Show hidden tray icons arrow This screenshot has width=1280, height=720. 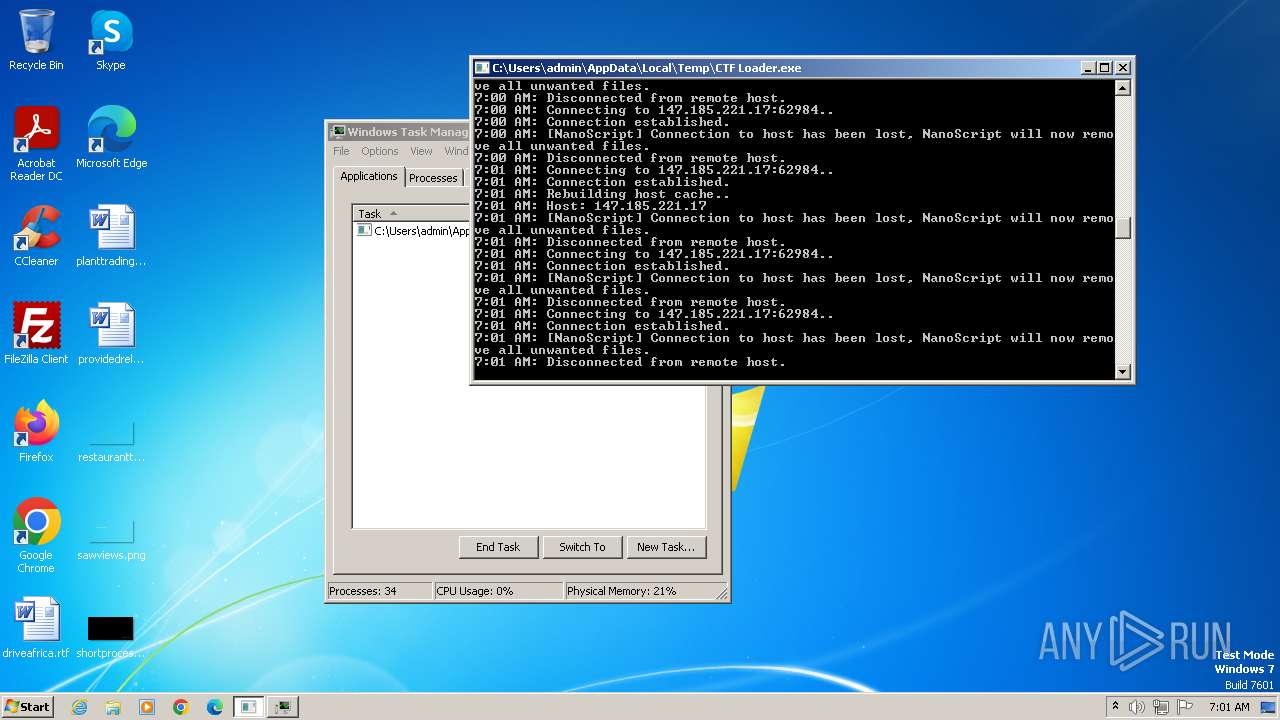(x=1115, y=706)
